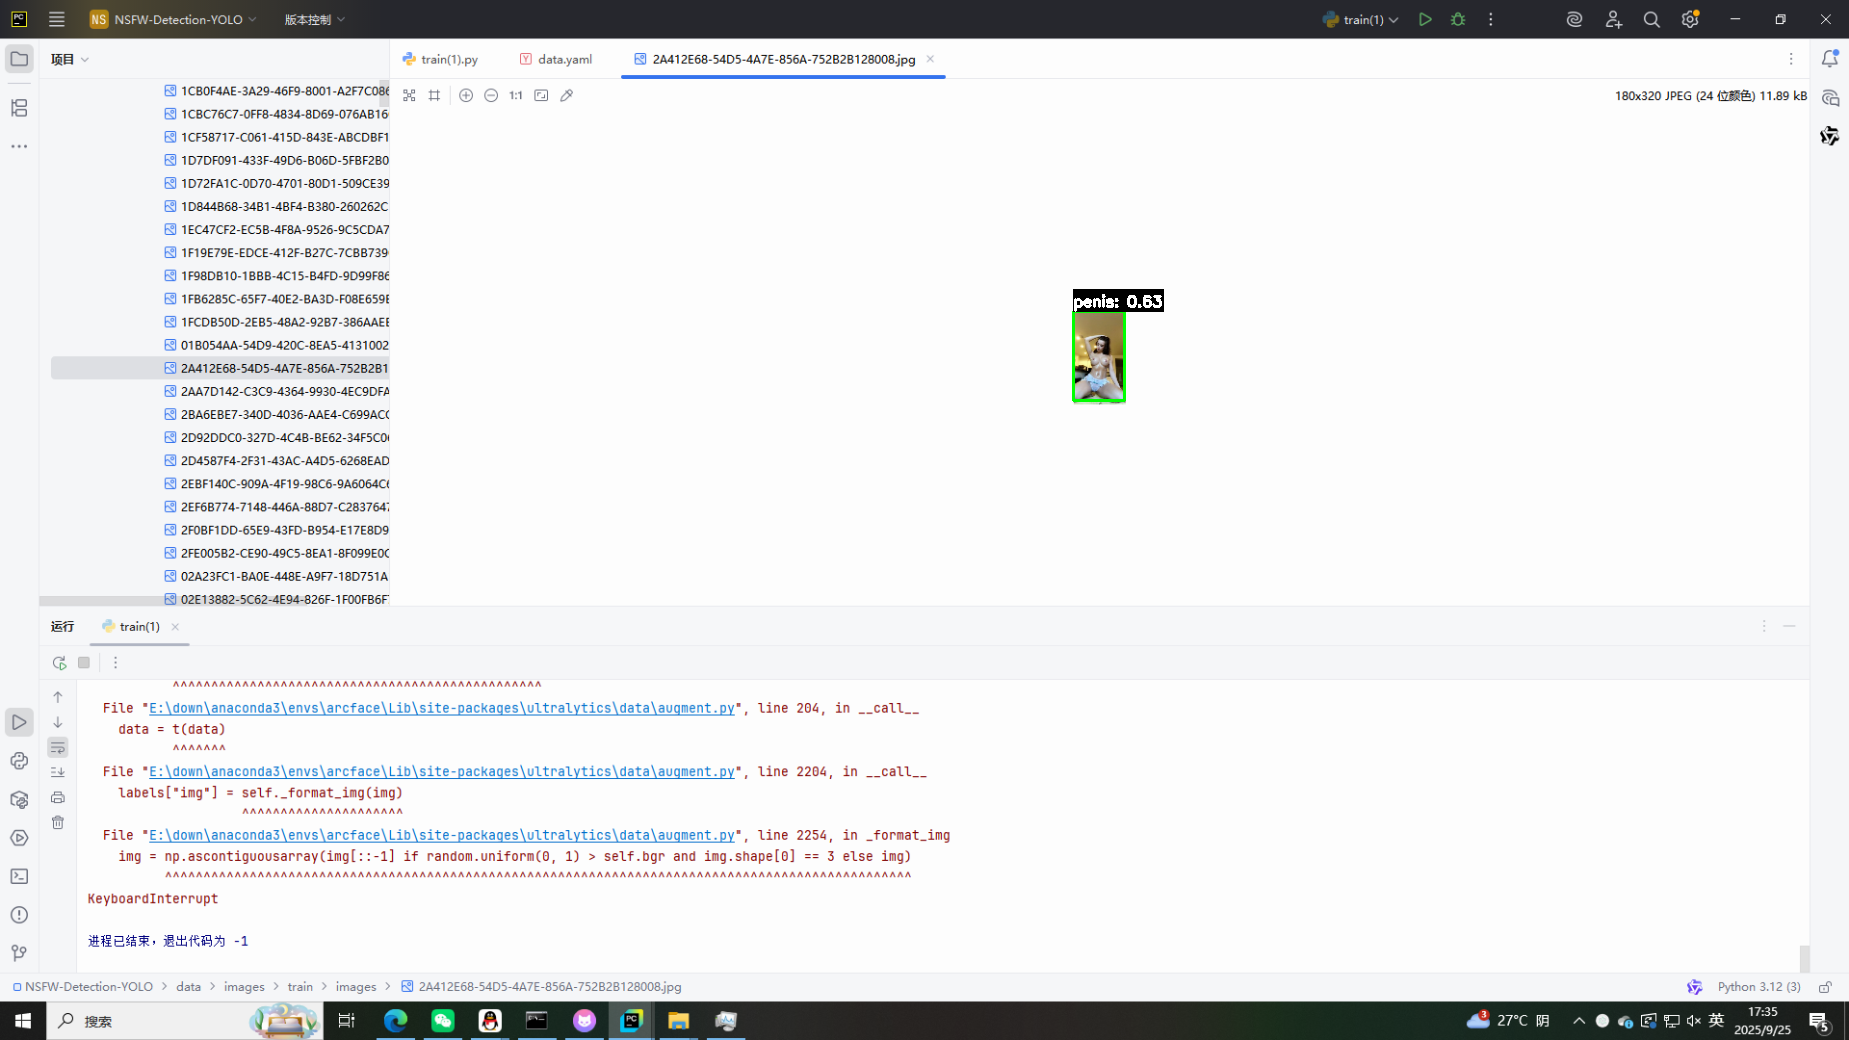Switch to the data.yaml editor tab

click(556, 59)
